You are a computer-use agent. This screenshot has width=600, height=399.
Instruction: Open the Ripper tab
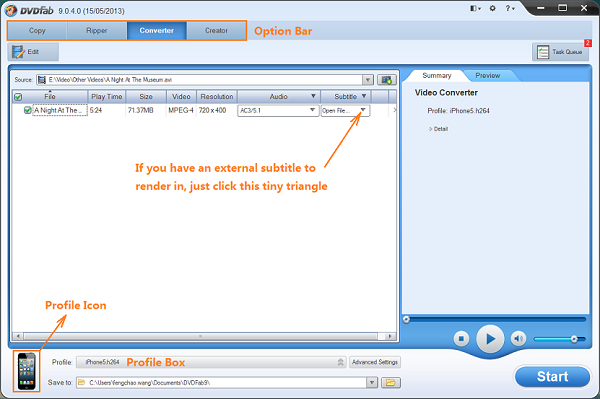97,31
